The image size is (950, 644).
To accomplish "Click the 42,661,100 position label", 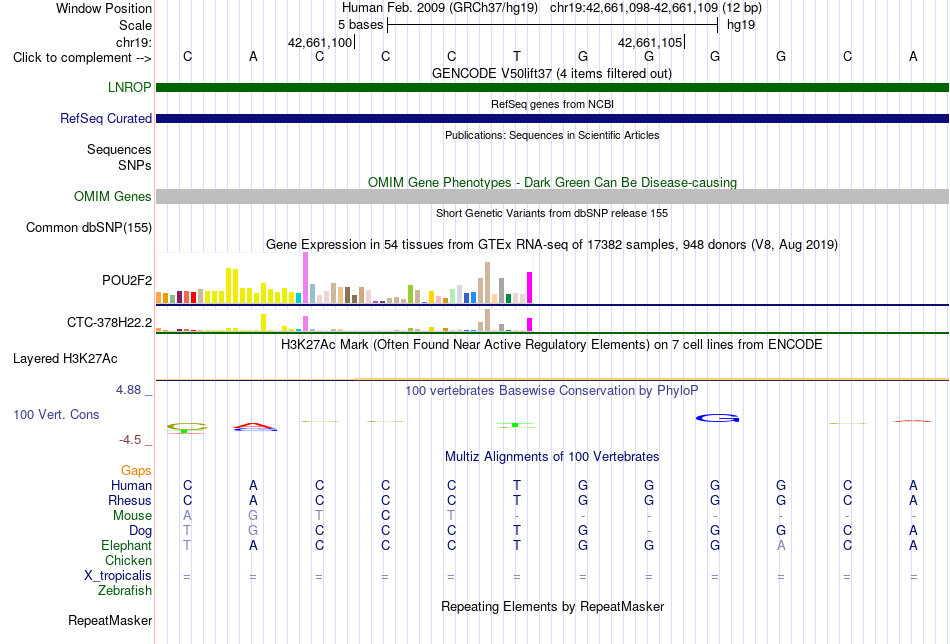I will tap(320, 42).
